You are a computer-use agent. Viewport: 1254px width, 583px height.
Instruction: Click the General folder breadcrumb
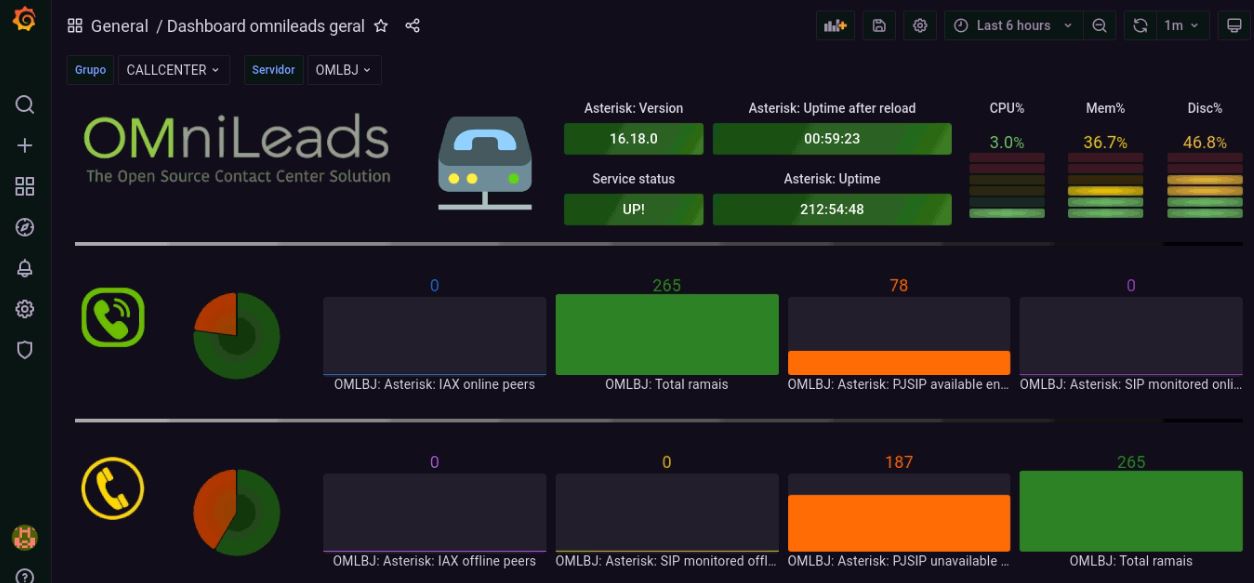pos(119,26)
